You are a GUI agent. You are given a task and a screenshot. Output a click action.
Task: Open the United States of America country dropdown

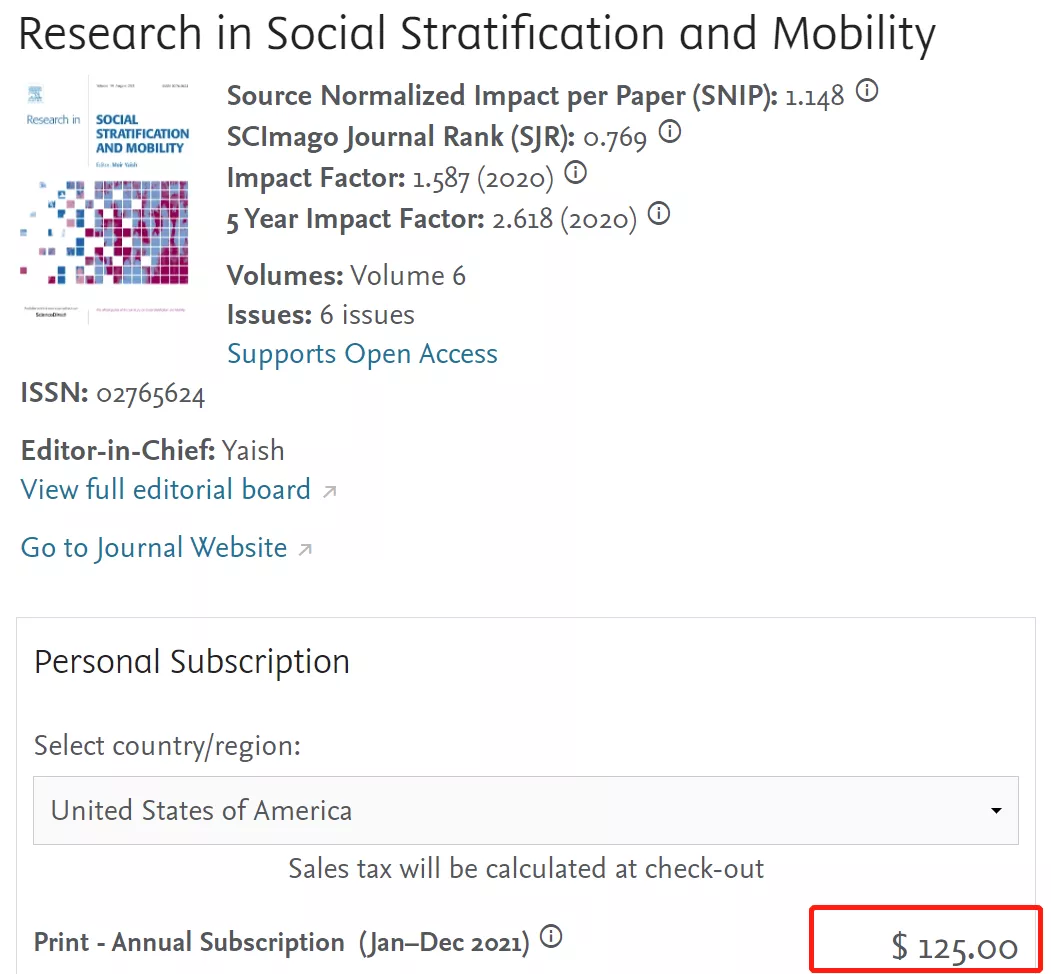tap(525, 809)
